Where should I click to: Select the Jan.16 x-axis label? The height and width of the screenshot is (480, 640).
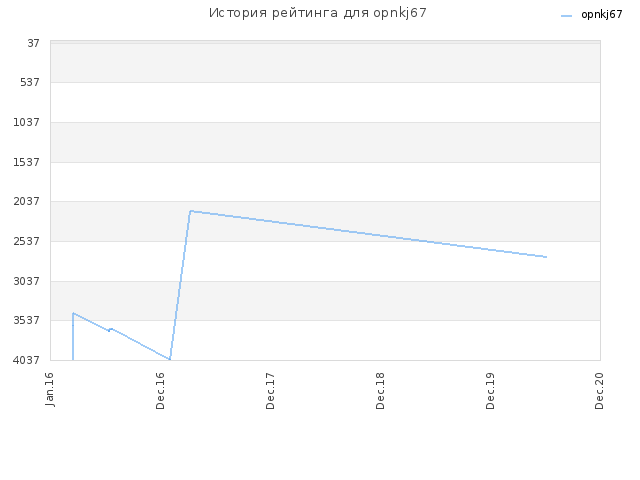50,389
